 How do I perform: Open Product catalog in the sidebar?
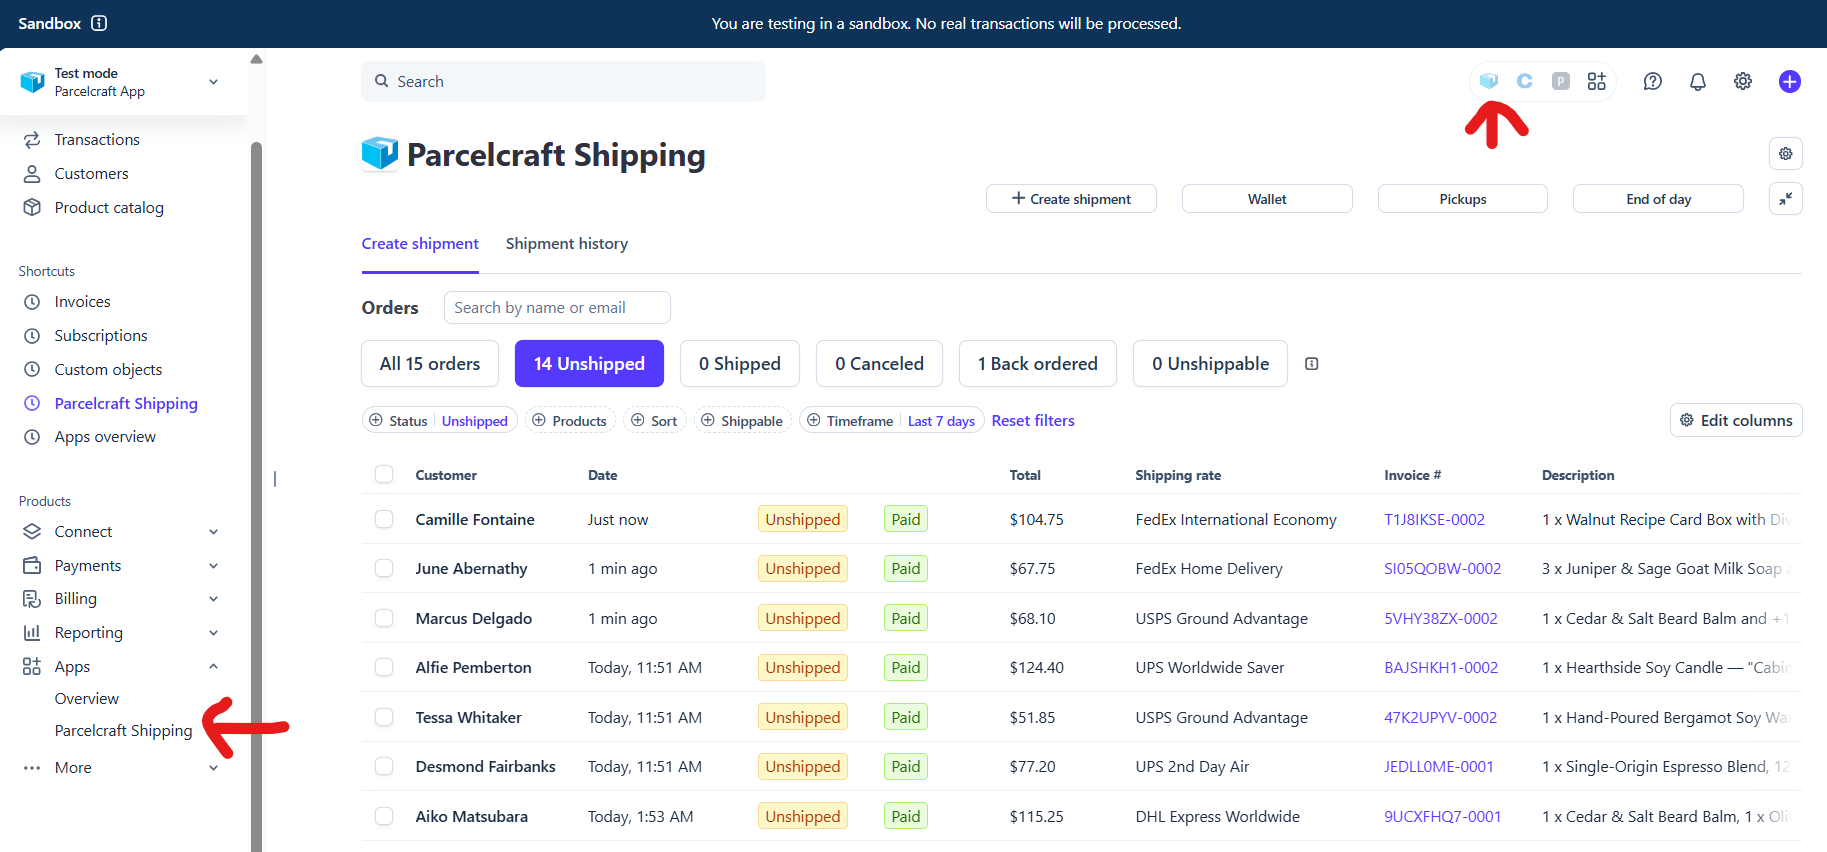109,208
